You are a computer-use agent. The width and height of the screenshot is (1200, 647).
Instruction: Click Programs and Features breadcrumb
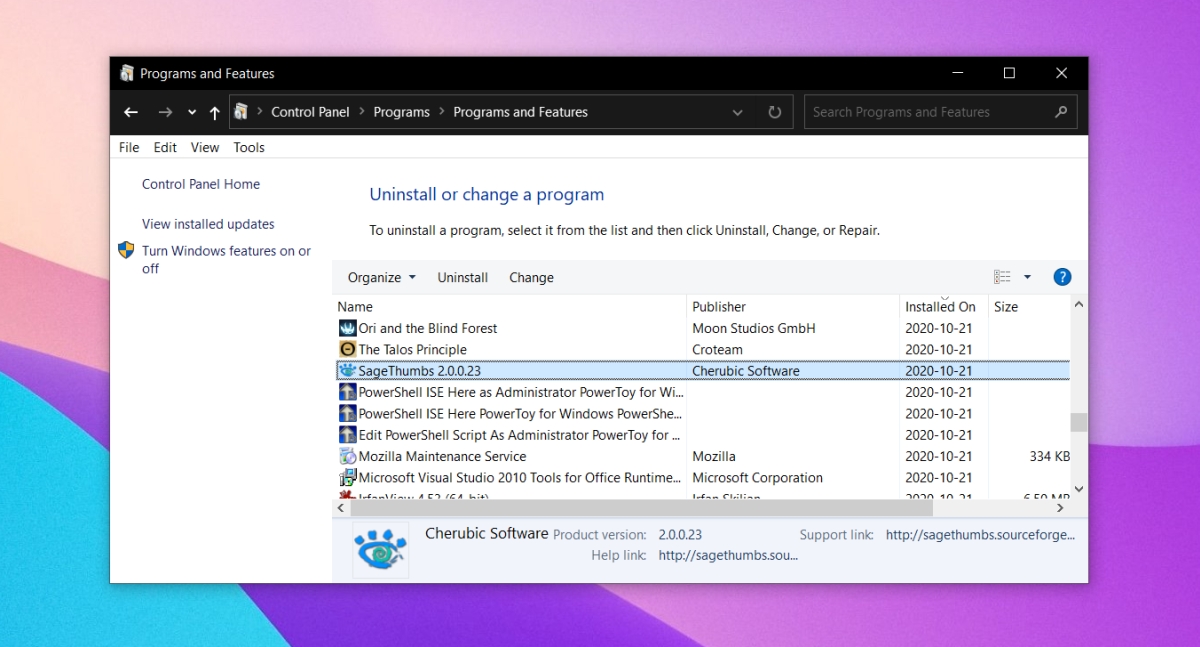click(x=520, y=112)
